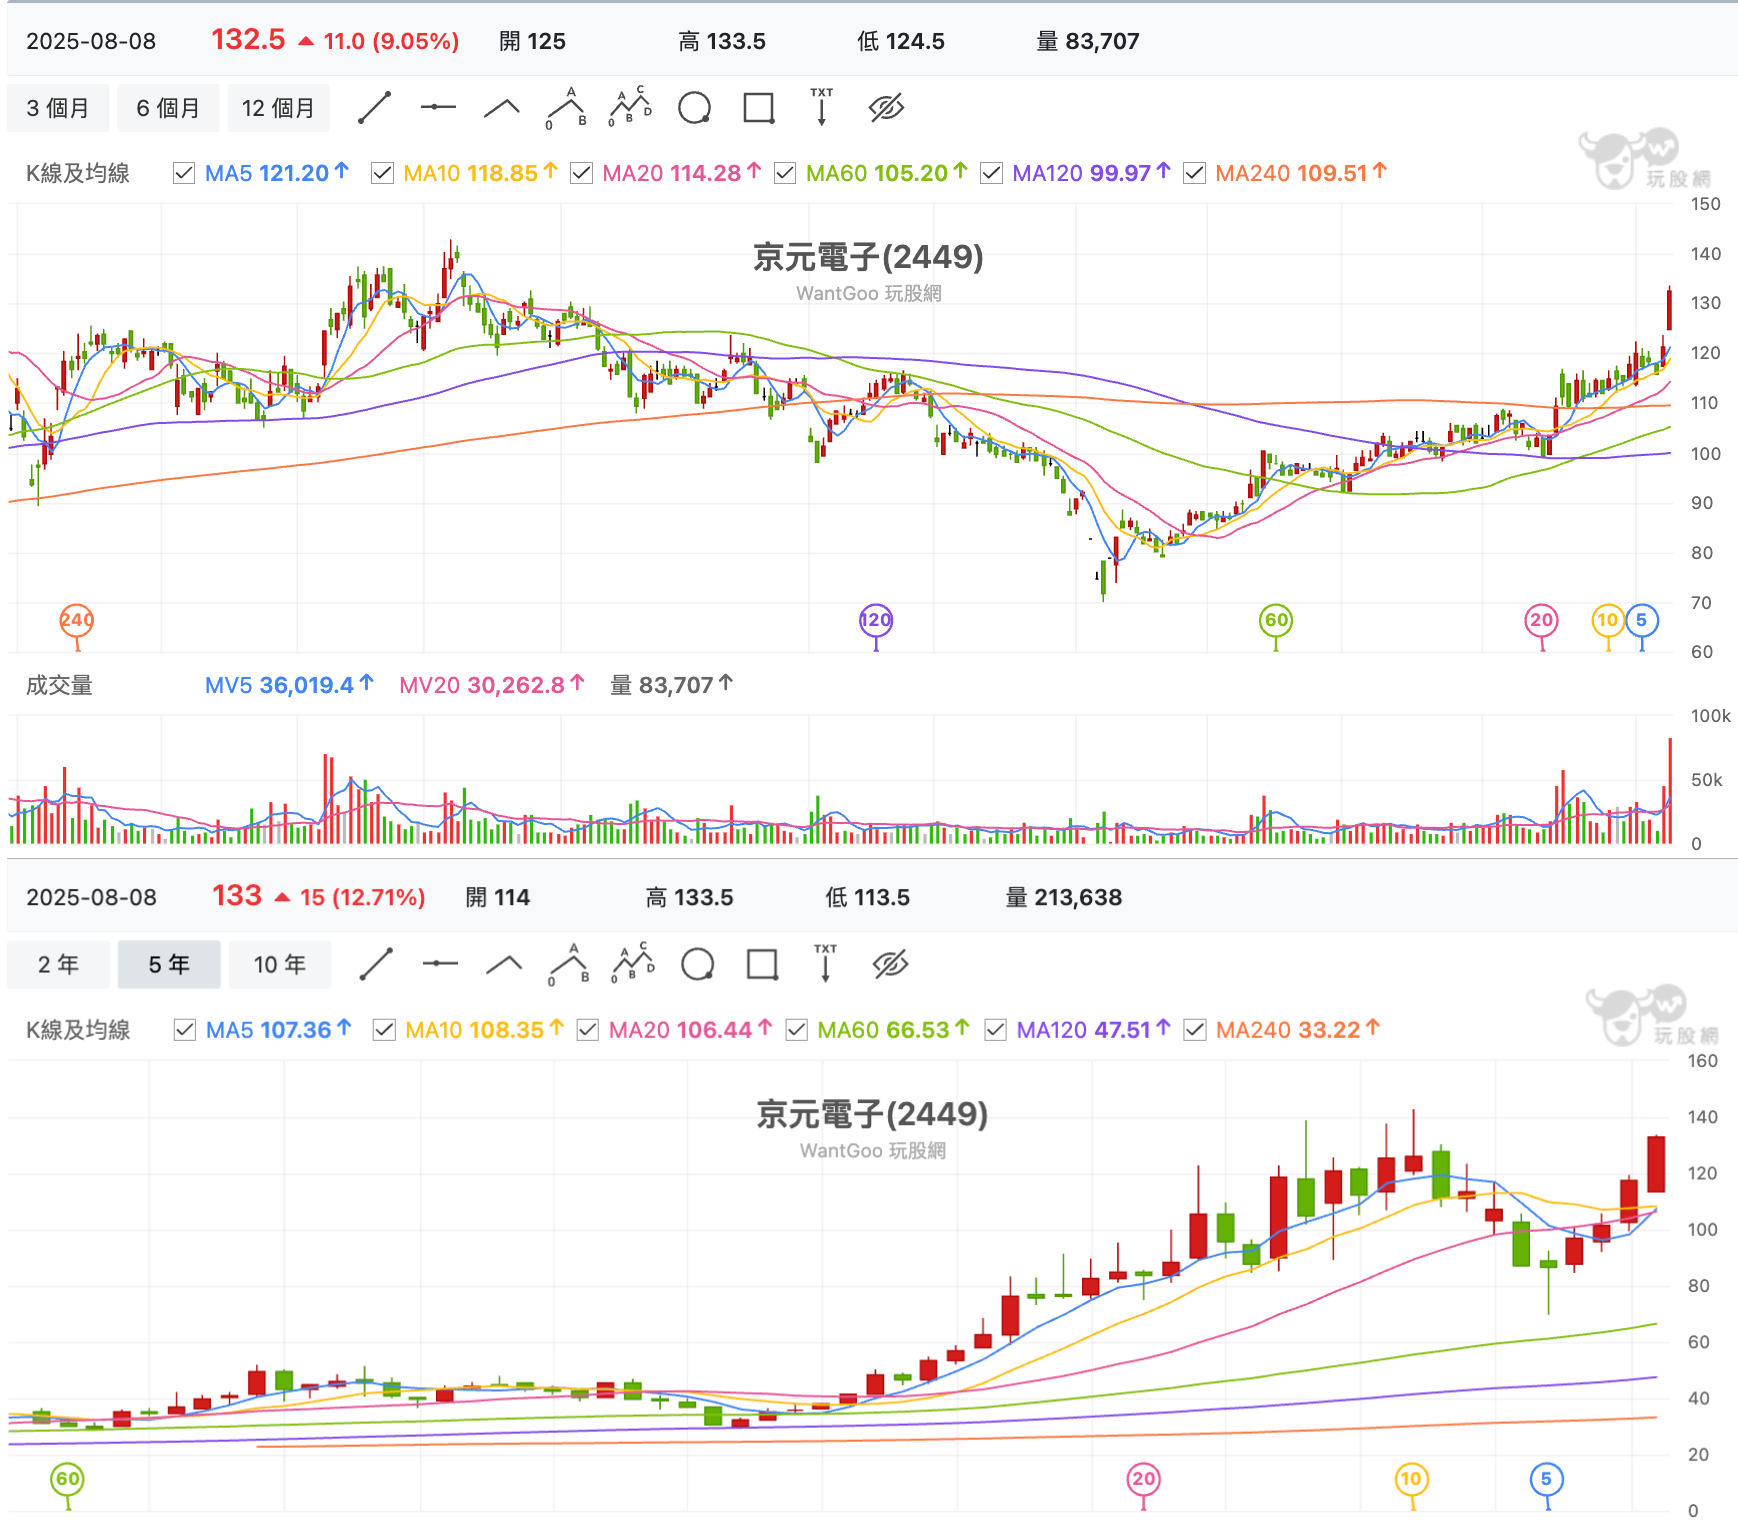
Task: Switch top chart to 12 個月 range
Action: 279,108
